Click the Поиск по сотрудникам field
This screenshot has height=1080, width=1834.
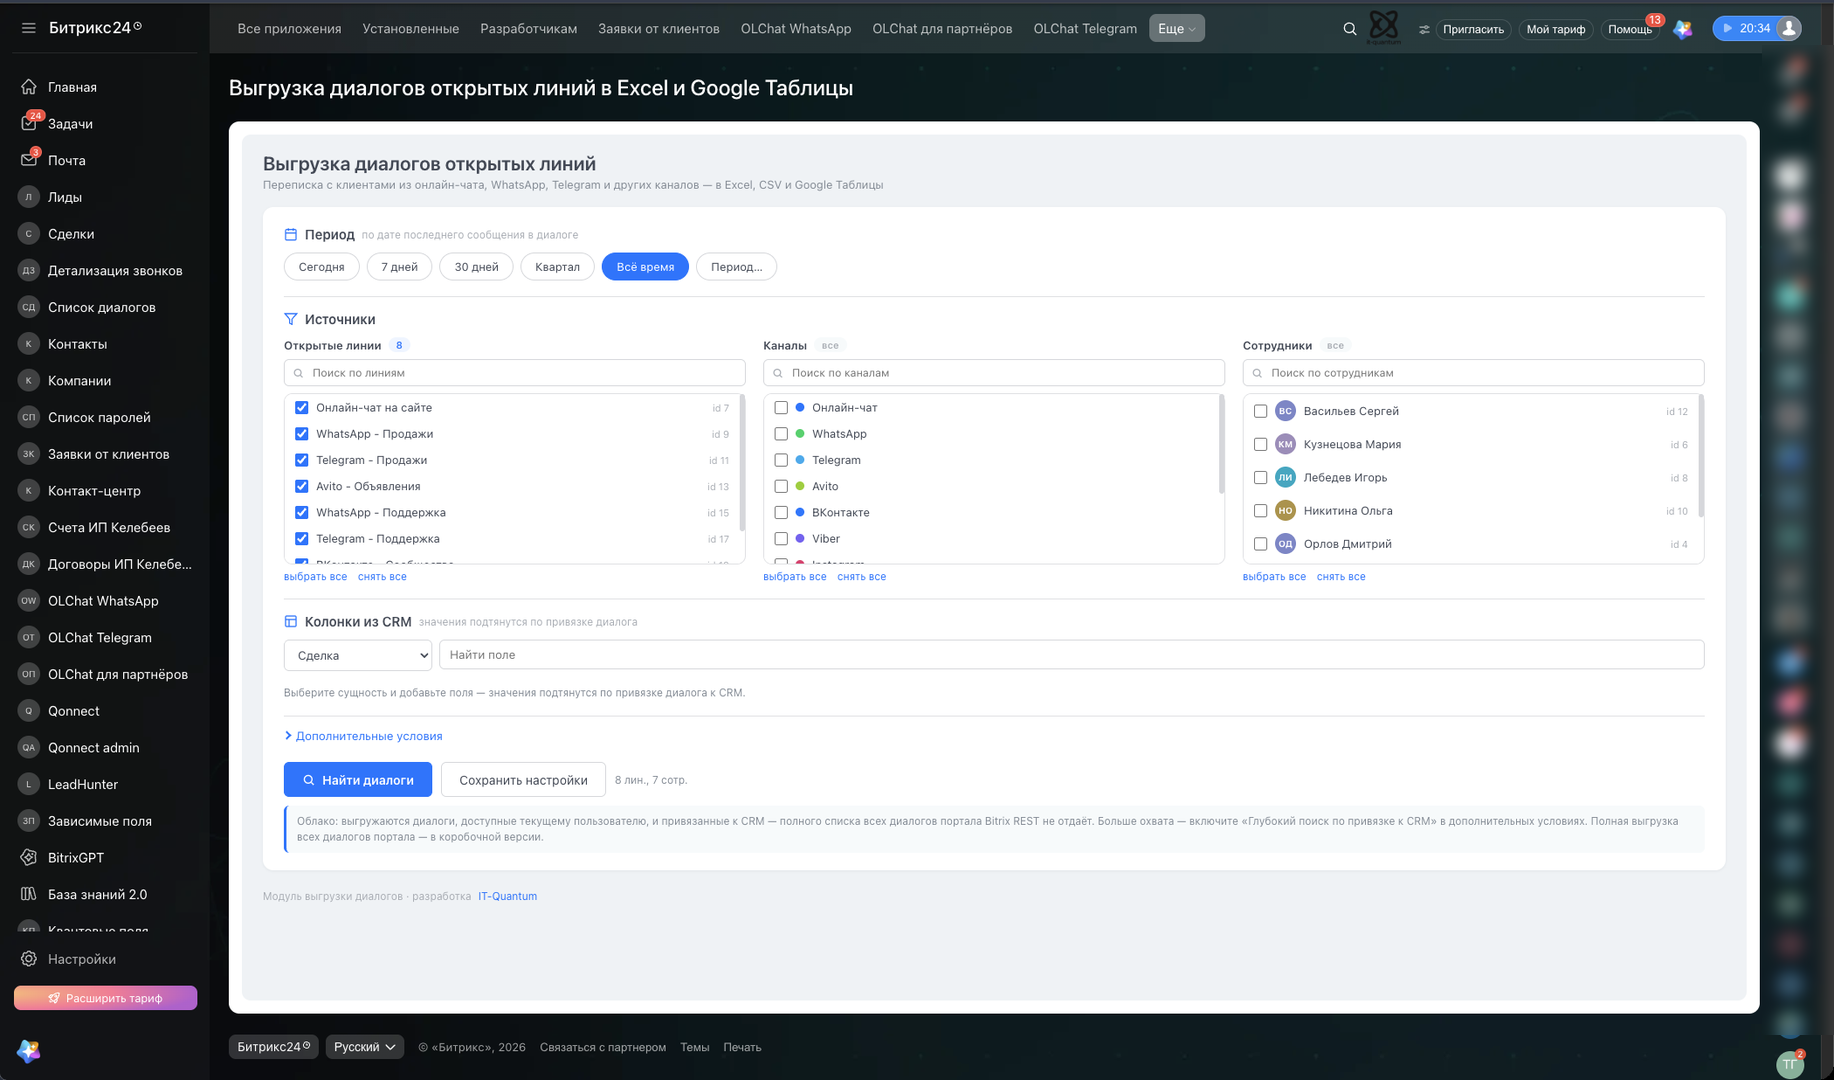[x=1473, y=373]
